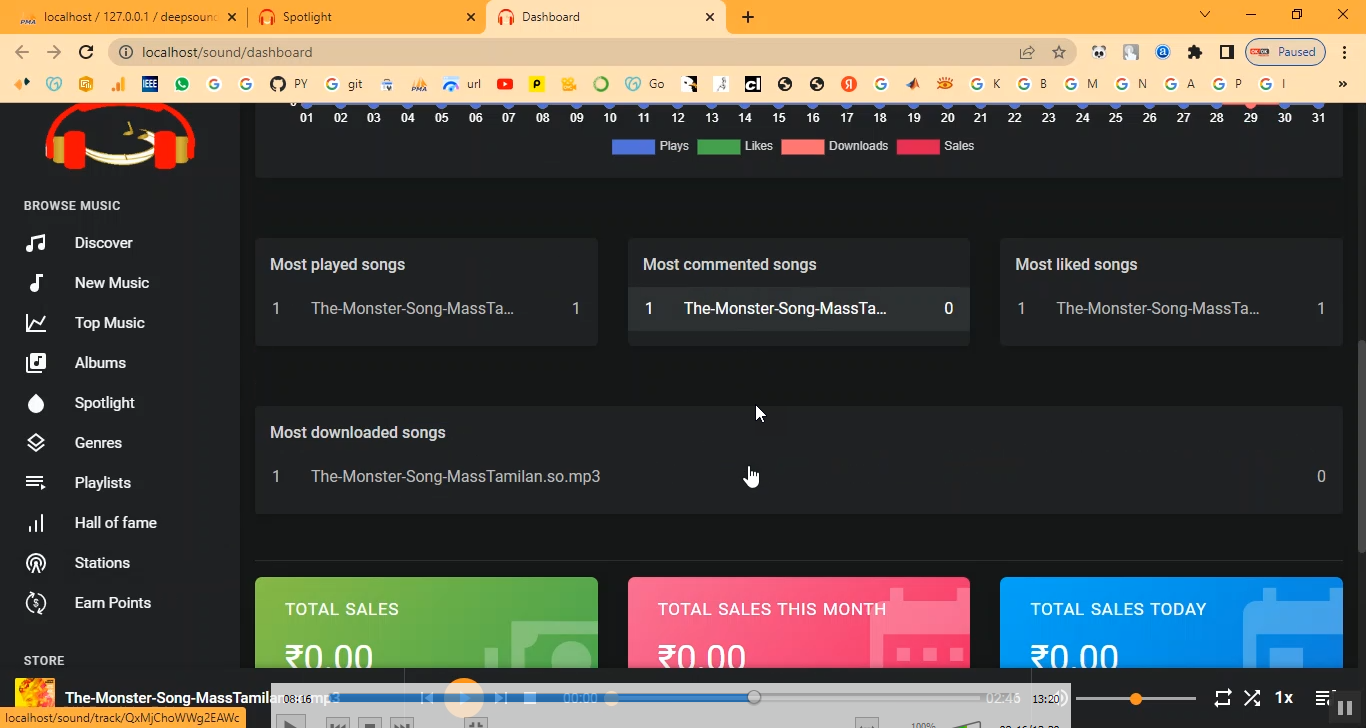The height and width of the screenshot is (728, 1366).
Task: Toggle repeat mode in player bar
Action: pyautogui.click(x=1222, y=698)
